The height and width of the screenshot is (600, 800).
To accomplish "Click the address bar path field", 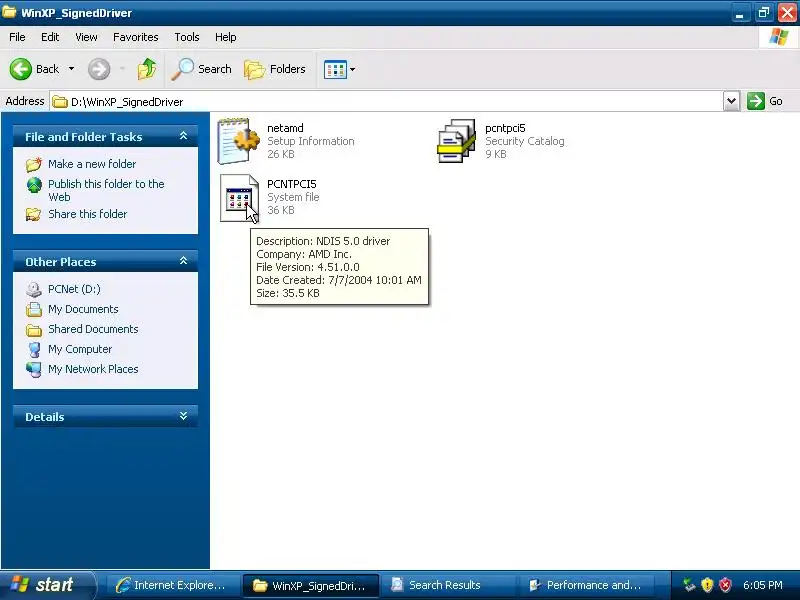I will 386,102.
